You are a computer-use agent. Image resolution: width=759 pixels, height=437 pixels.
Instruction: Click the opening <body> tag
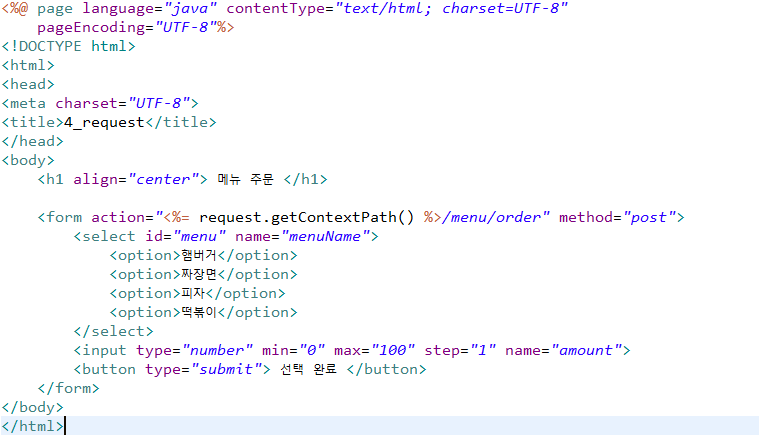pos(28,160)
